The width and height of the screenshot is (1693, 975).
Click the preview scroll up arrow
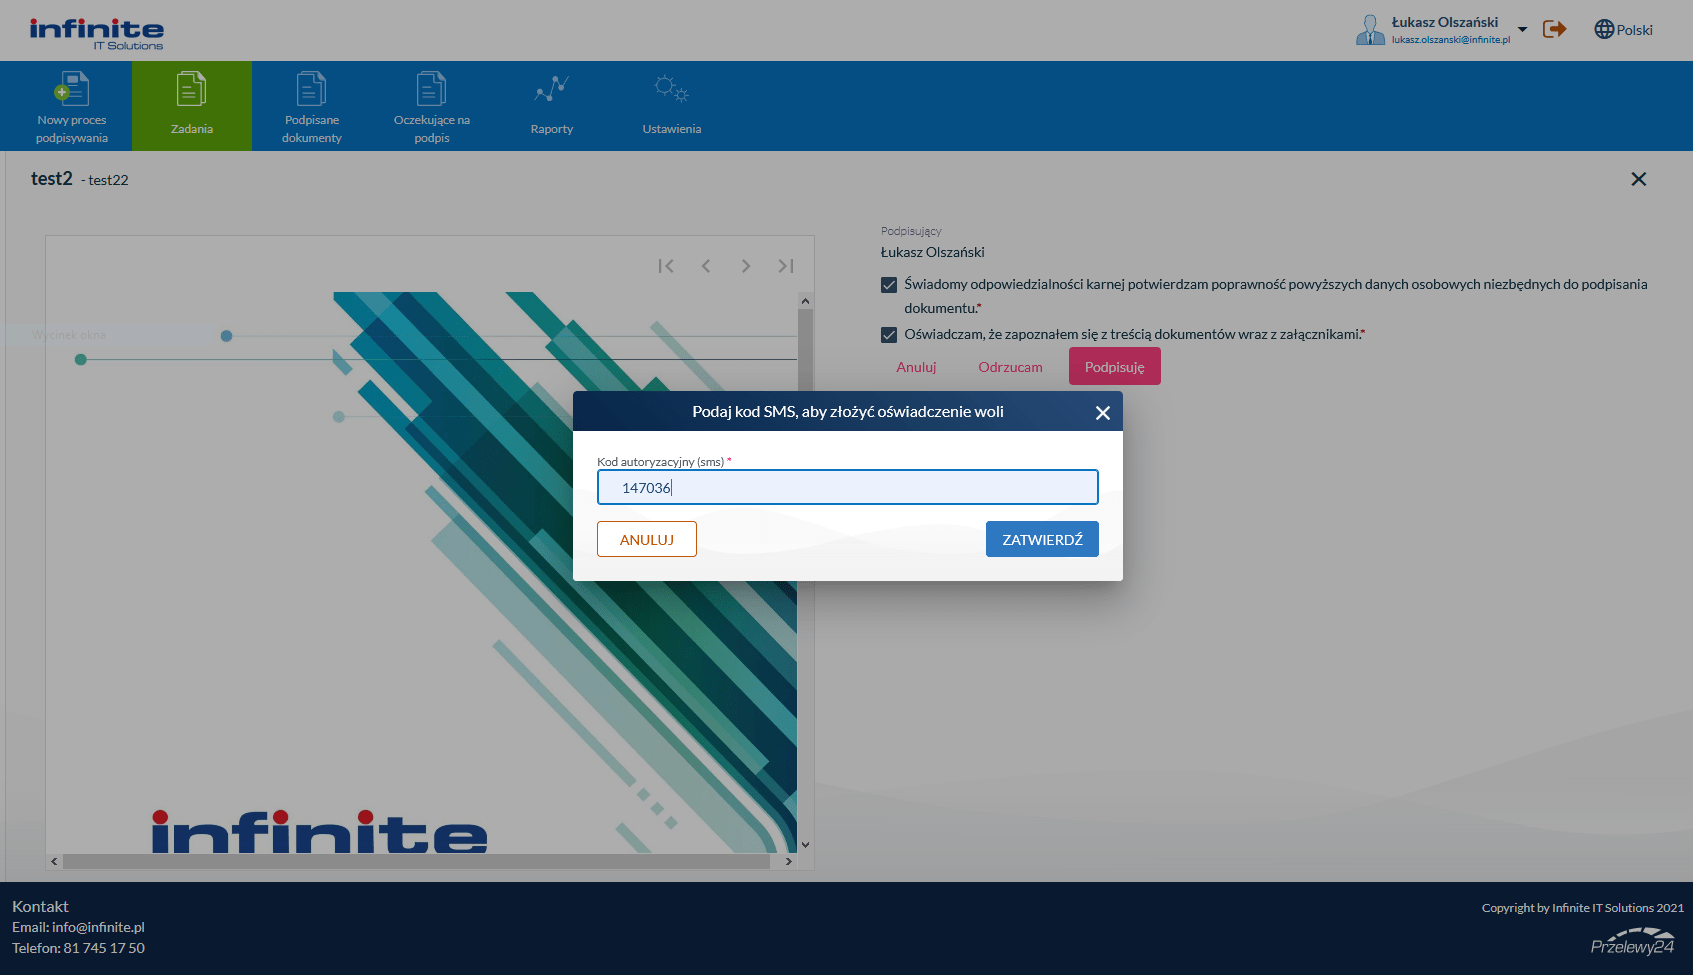805,301
